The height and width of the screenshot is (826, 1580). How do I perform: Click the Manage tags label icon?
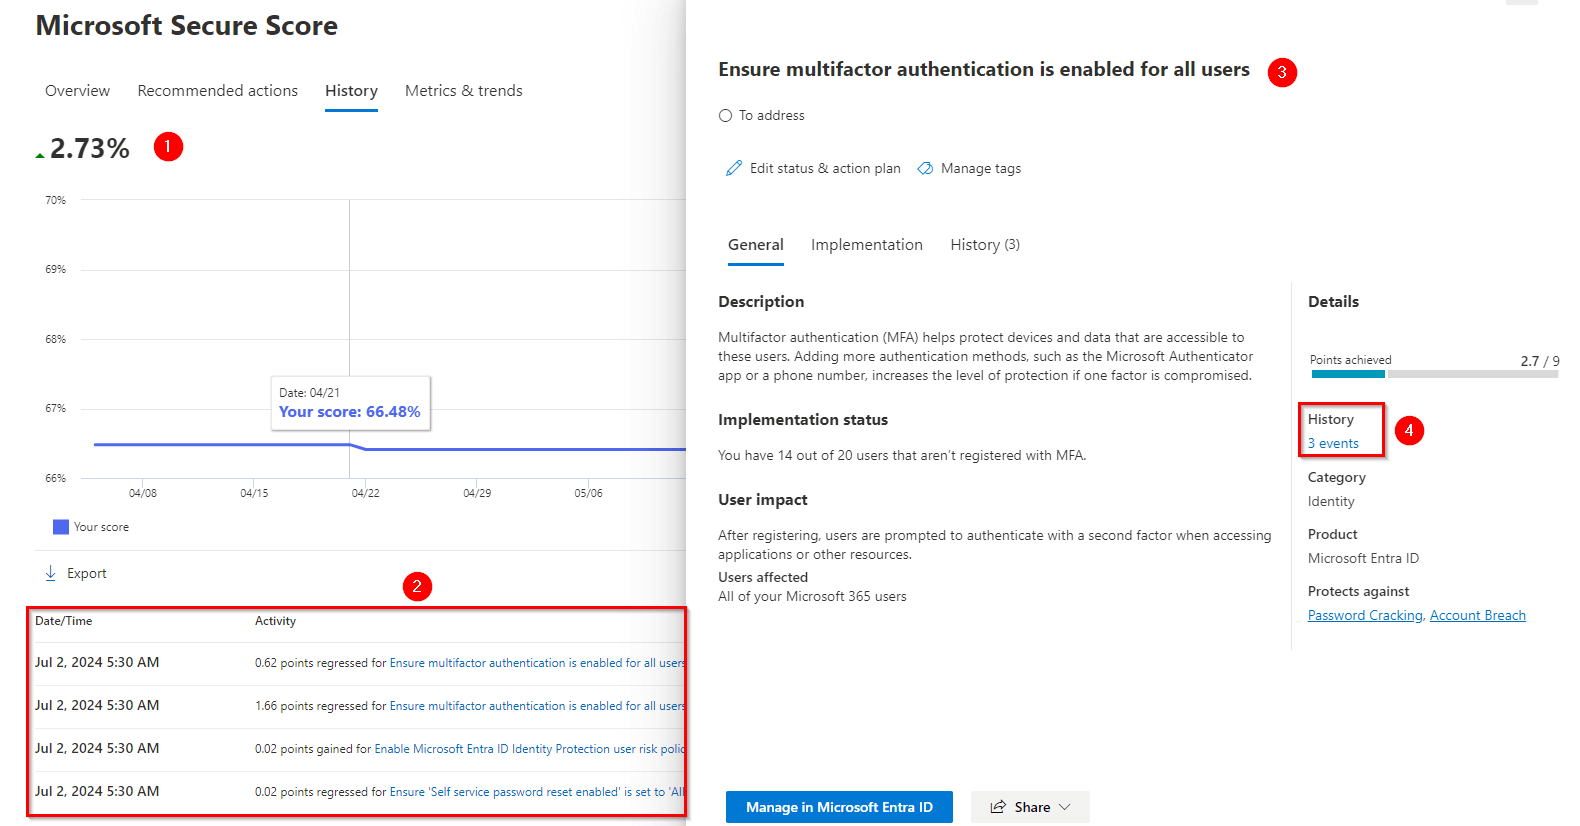[x=925, y=168]
